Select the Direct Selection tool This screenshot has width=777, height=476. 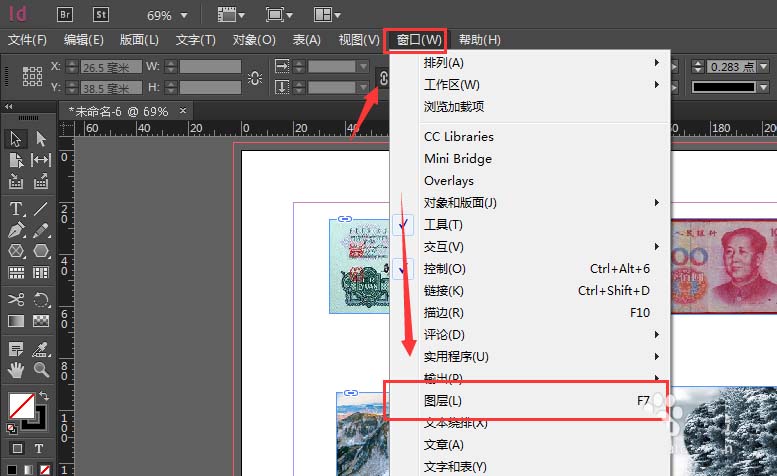point(41,139)
